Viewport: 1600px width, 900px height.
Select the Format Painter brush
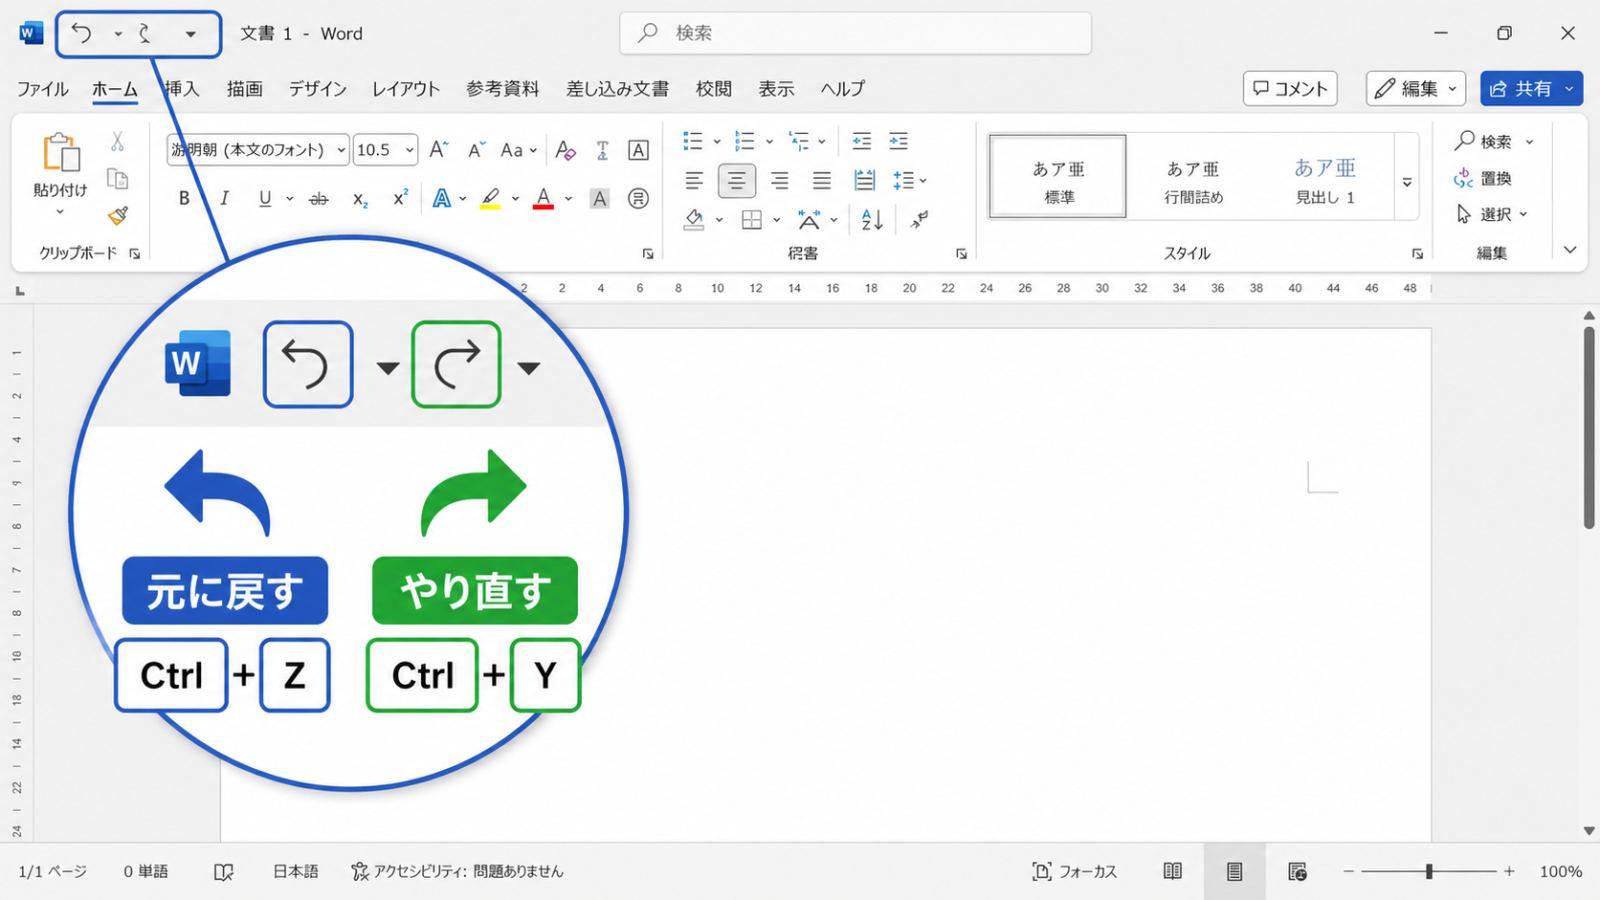tap(117, 215)
